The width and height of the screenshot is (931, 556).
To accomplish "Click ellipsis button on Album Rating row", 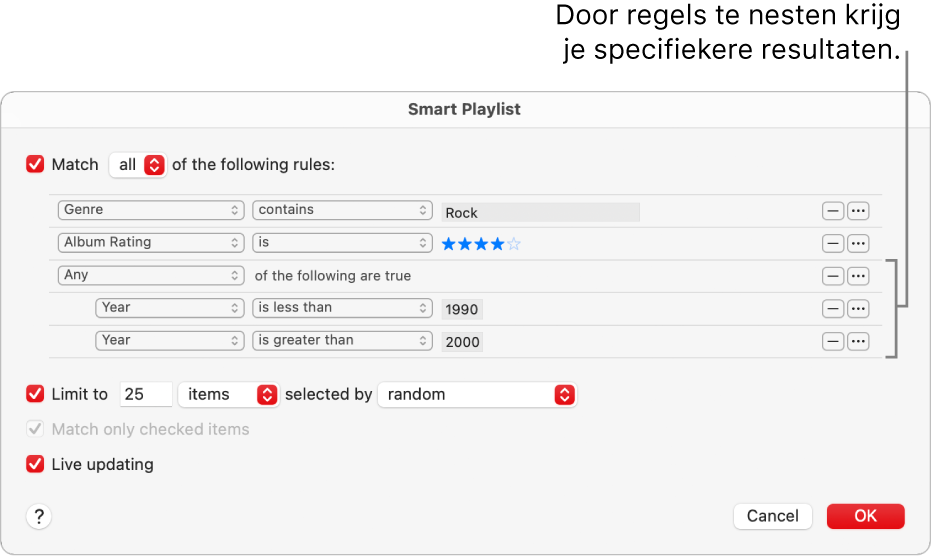I will (858, 243).
